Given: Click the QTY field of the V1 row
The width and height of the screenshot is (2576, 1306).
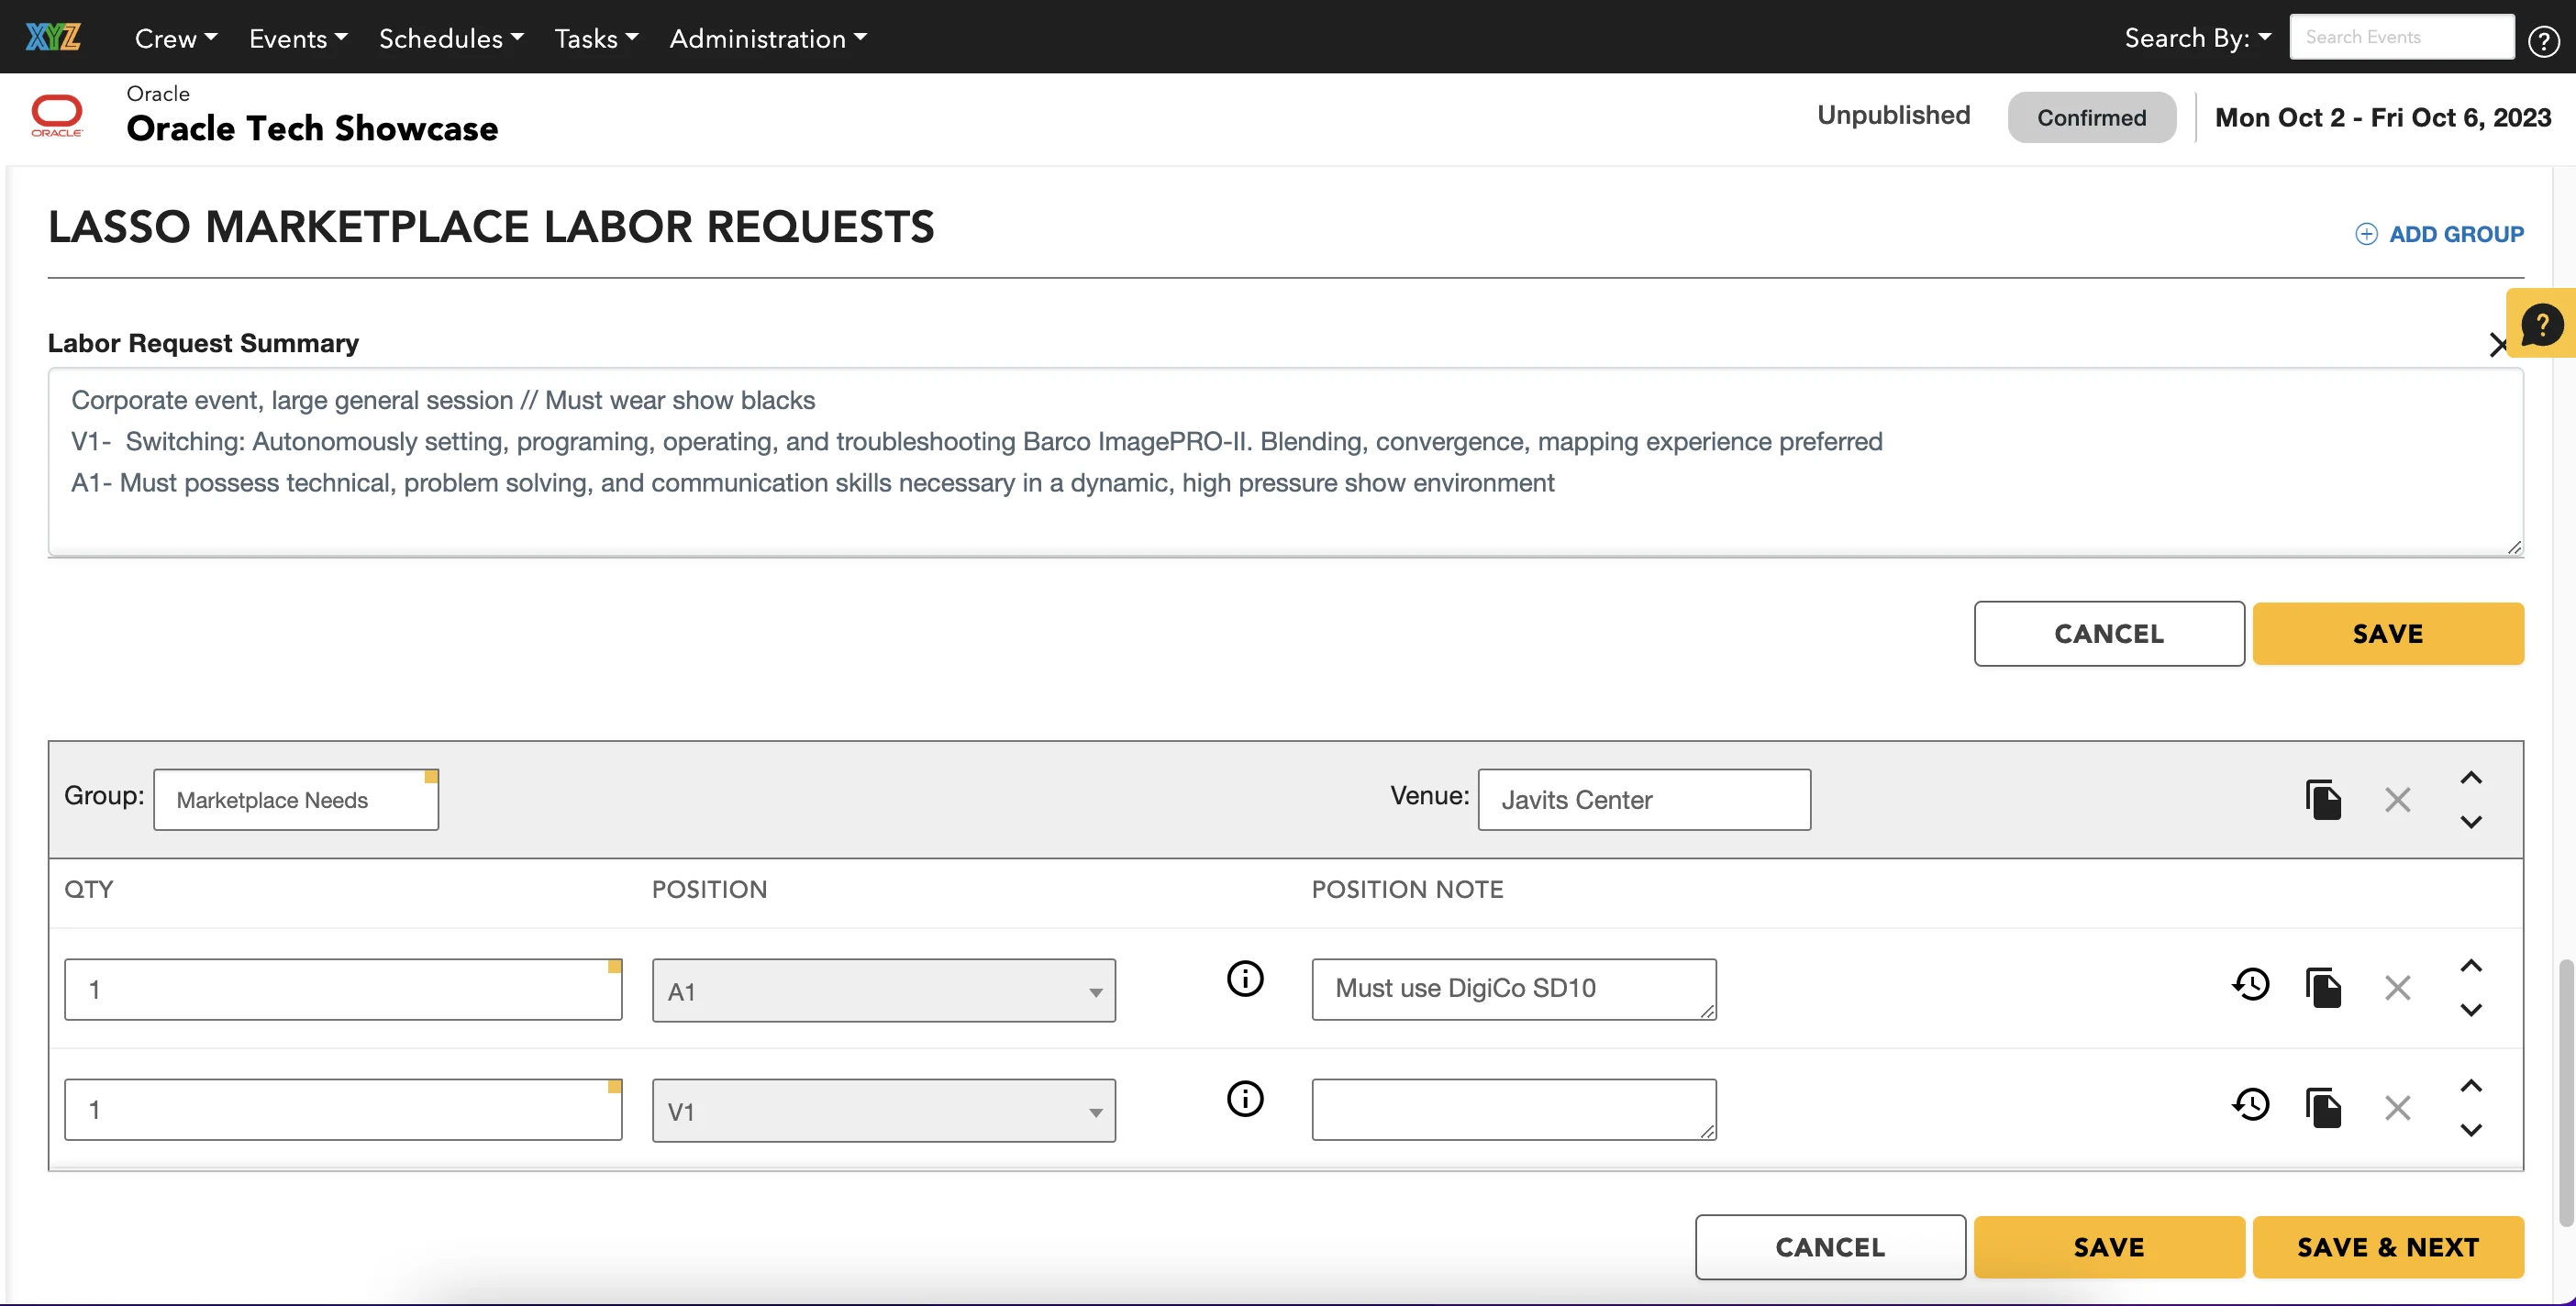Looking at the screenshot, I should [x=343, y=1109].
